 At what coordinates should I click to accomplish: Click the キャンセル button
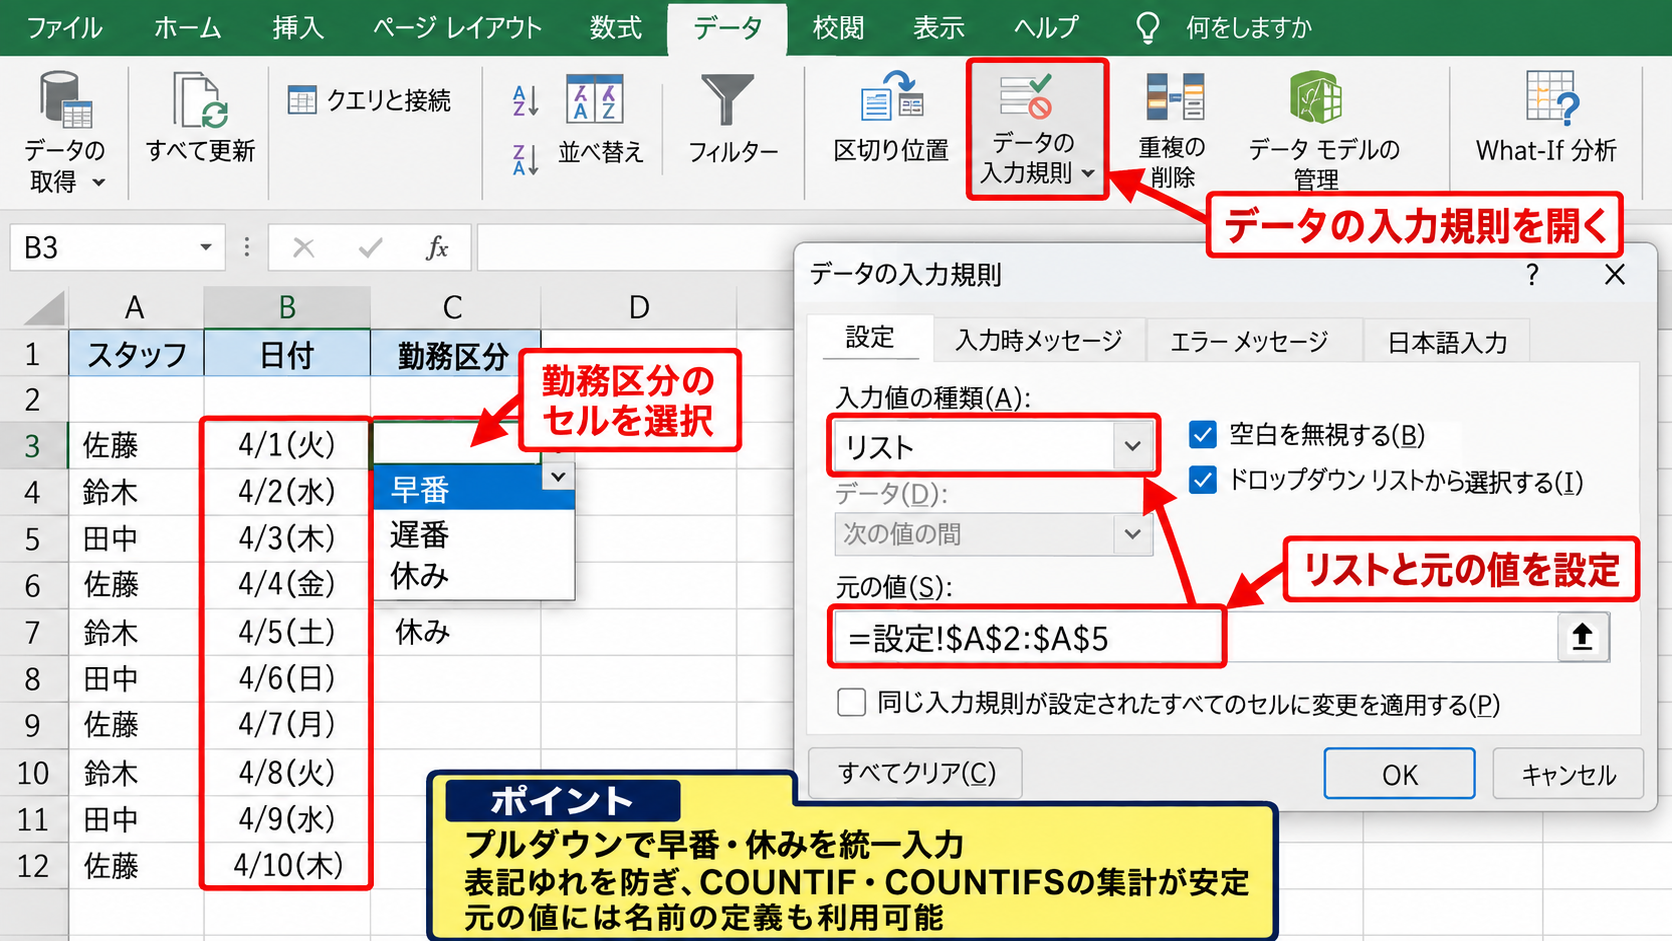[x=1568, y=774]
